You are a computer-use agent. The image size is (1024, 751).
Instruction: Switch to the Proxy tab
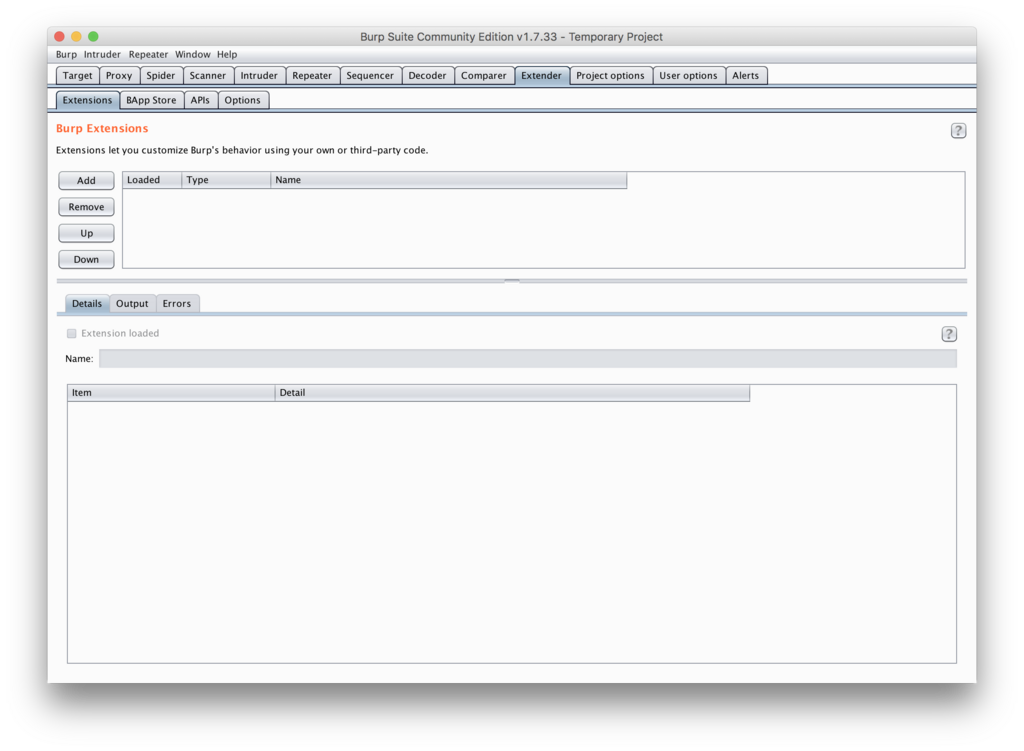pos(119,76)
